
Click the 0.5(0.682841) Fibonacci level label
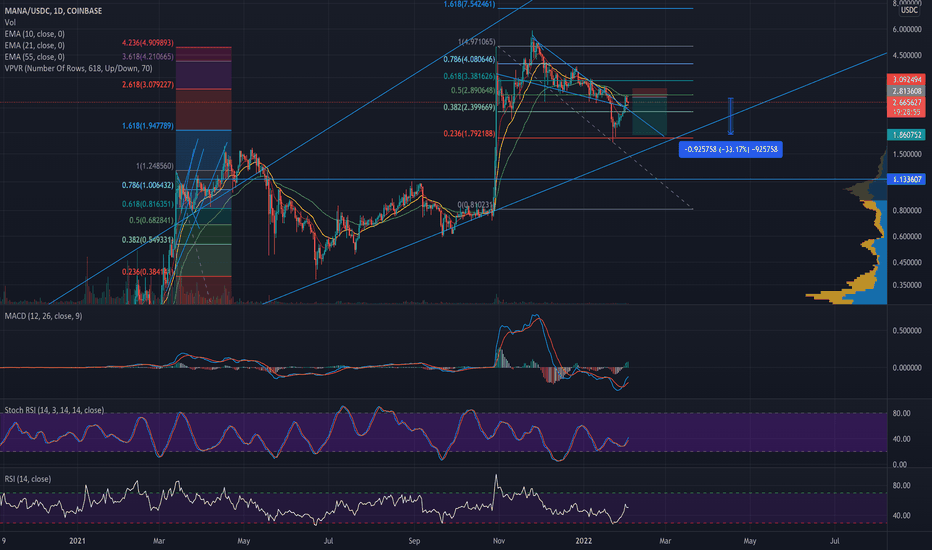(x=151, y=221)
